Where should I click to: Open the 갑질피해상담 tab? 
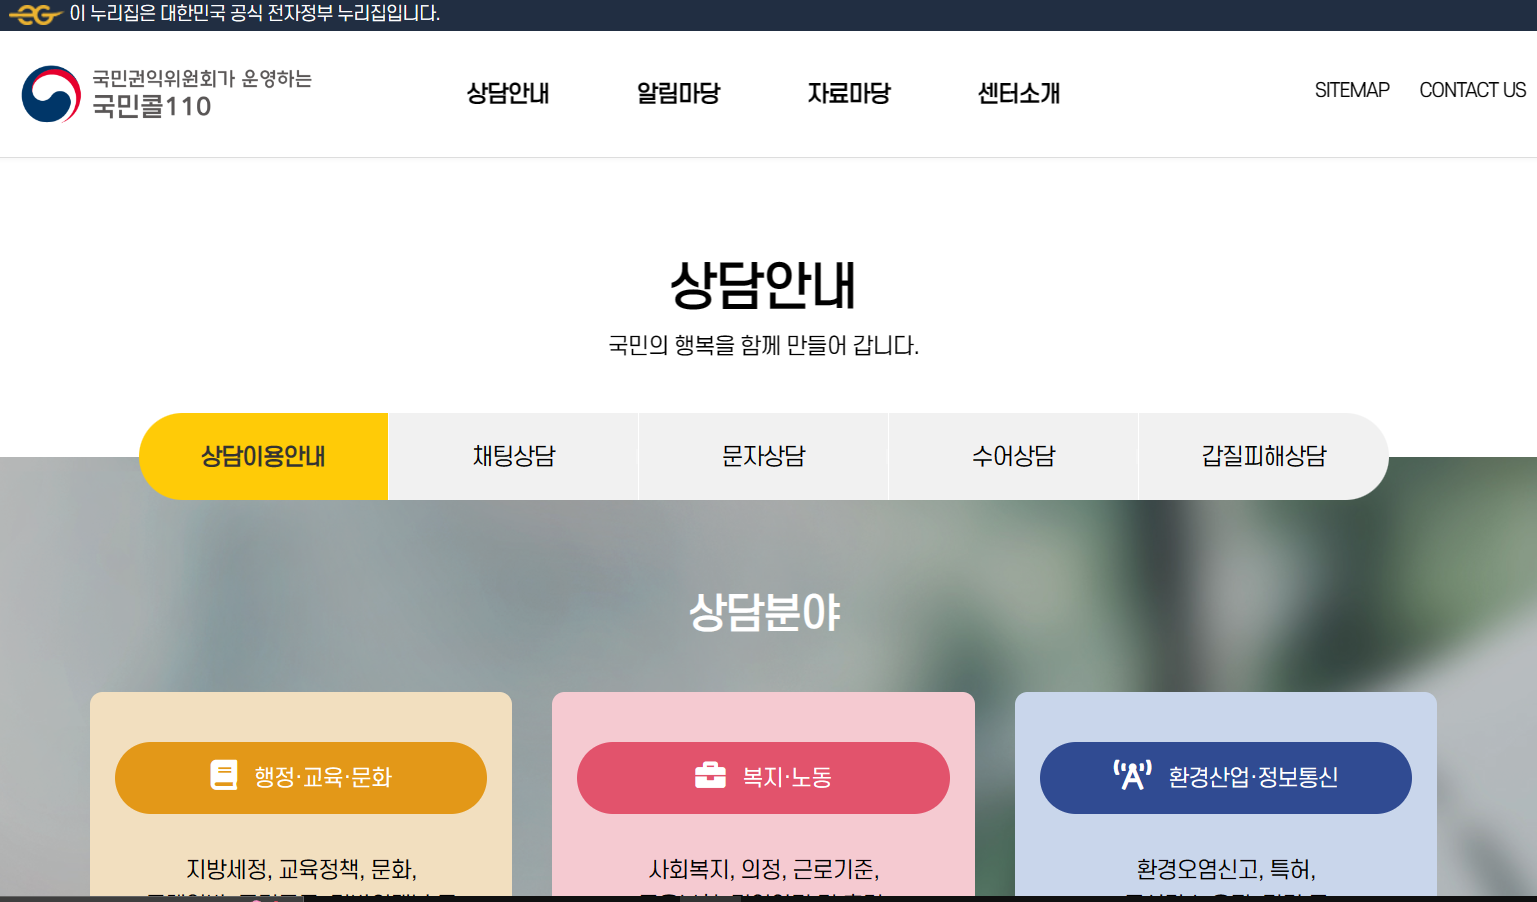point(1262,456)
